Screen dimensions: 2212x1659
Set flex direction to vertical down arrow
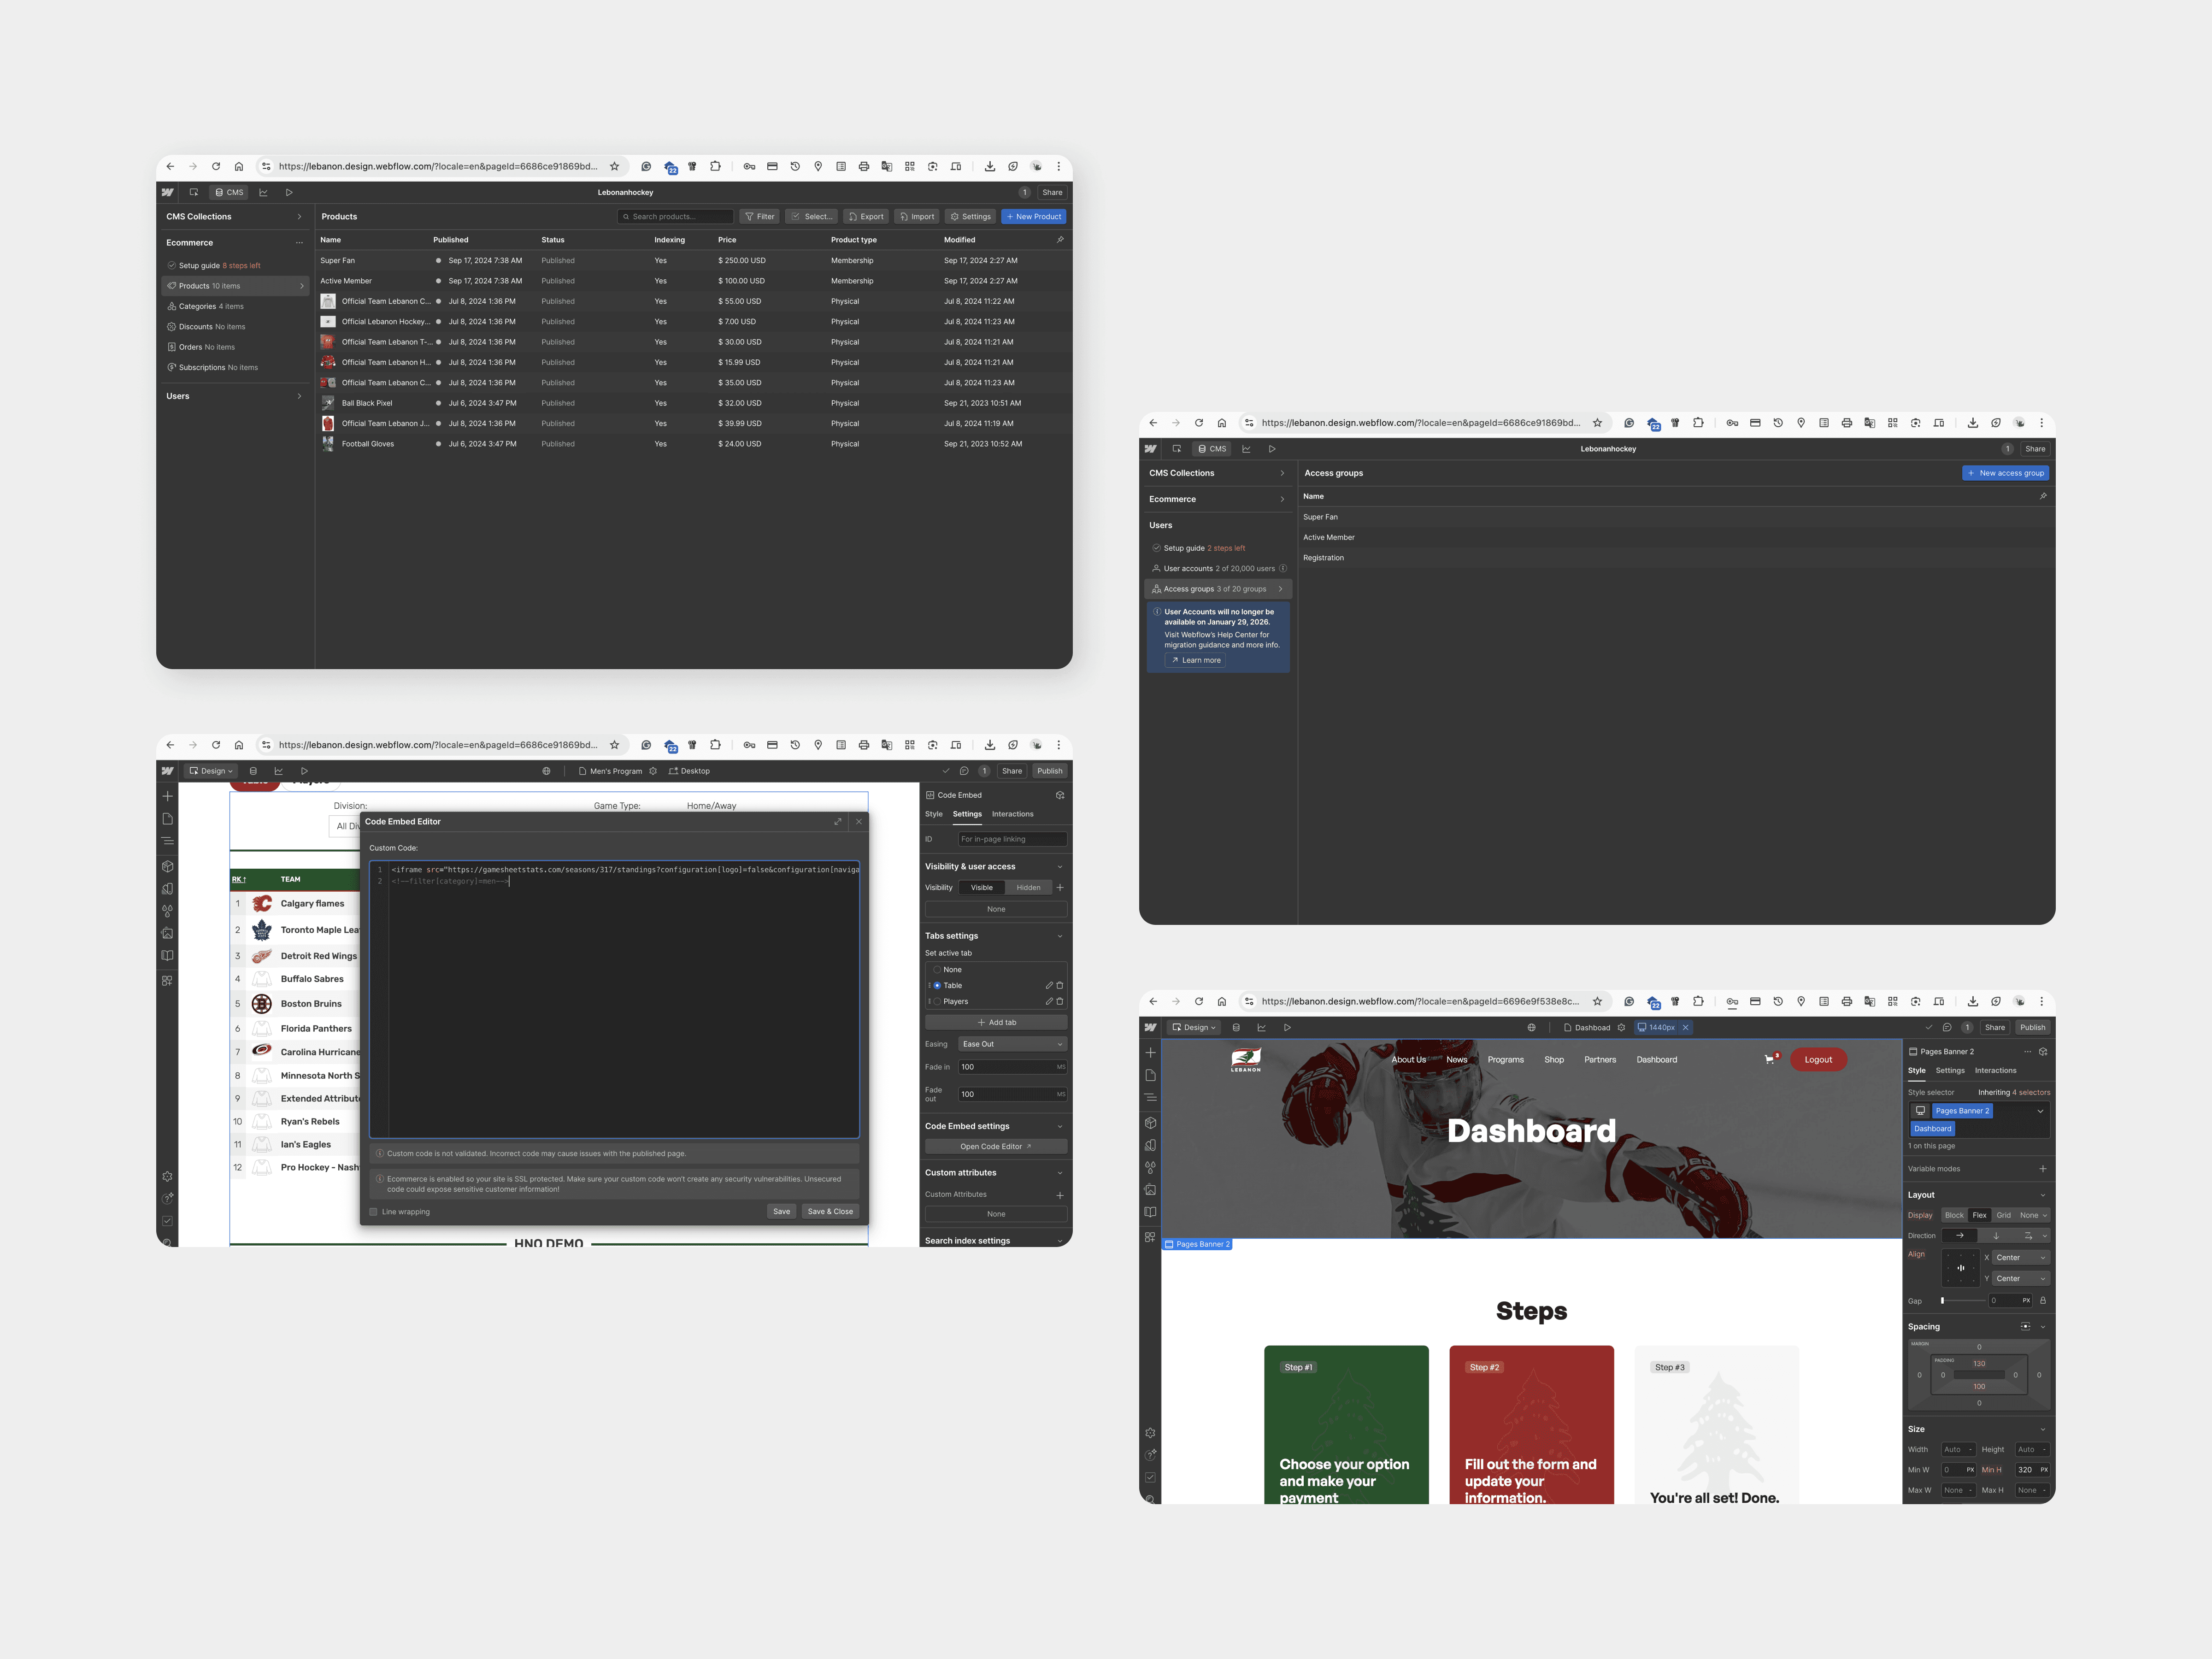tap(1997, 1236)
